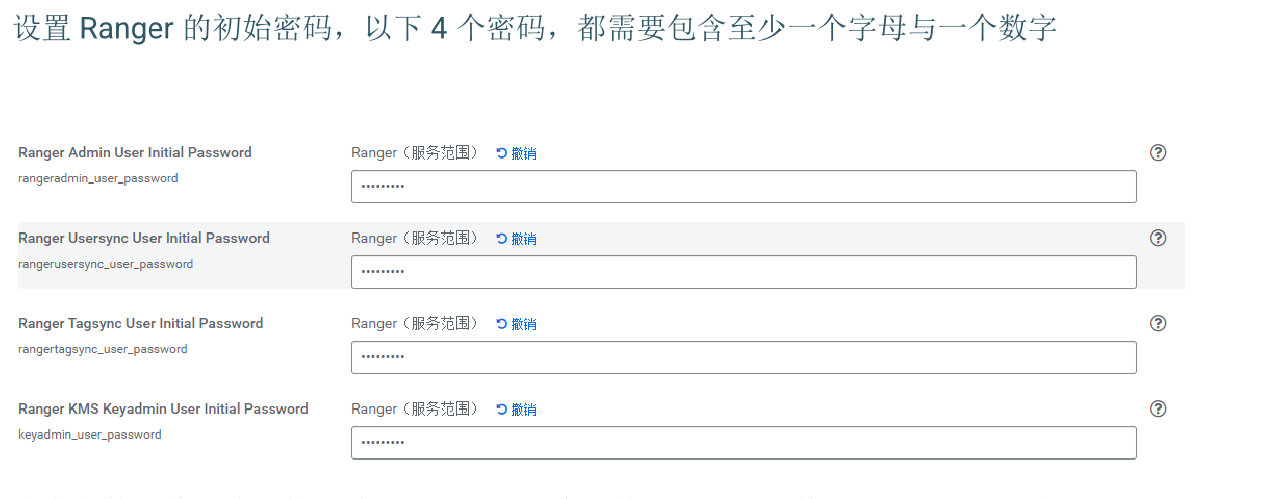Click help icon for Ranger KMS Keyadmin password
This screenshot has width=1279, height=499.
coord(1158,408)
